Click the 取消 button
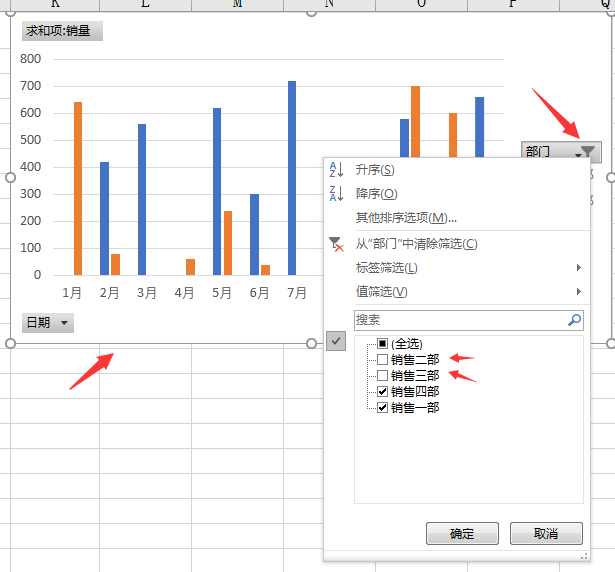Image resolution: width=615 pixels, height=572 pixels. [546, 534]
